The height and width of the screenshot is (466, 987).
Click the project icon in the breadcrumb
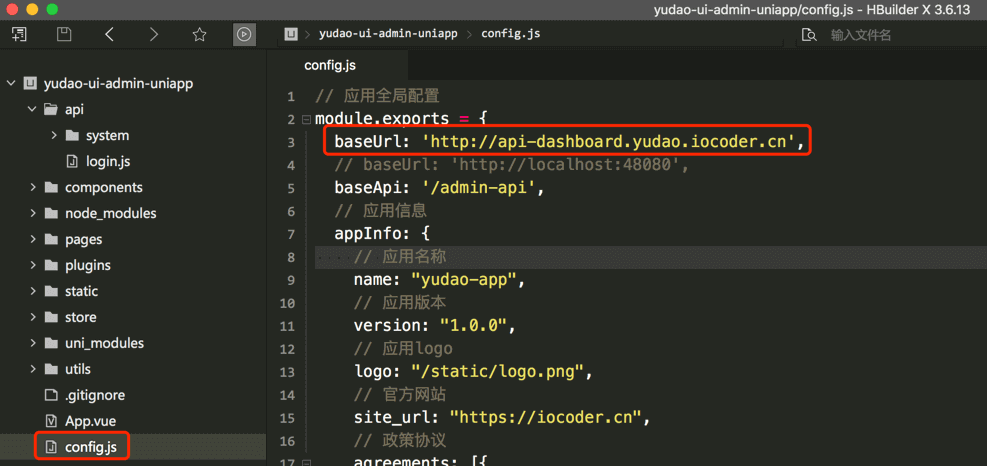tap(291, 34)
